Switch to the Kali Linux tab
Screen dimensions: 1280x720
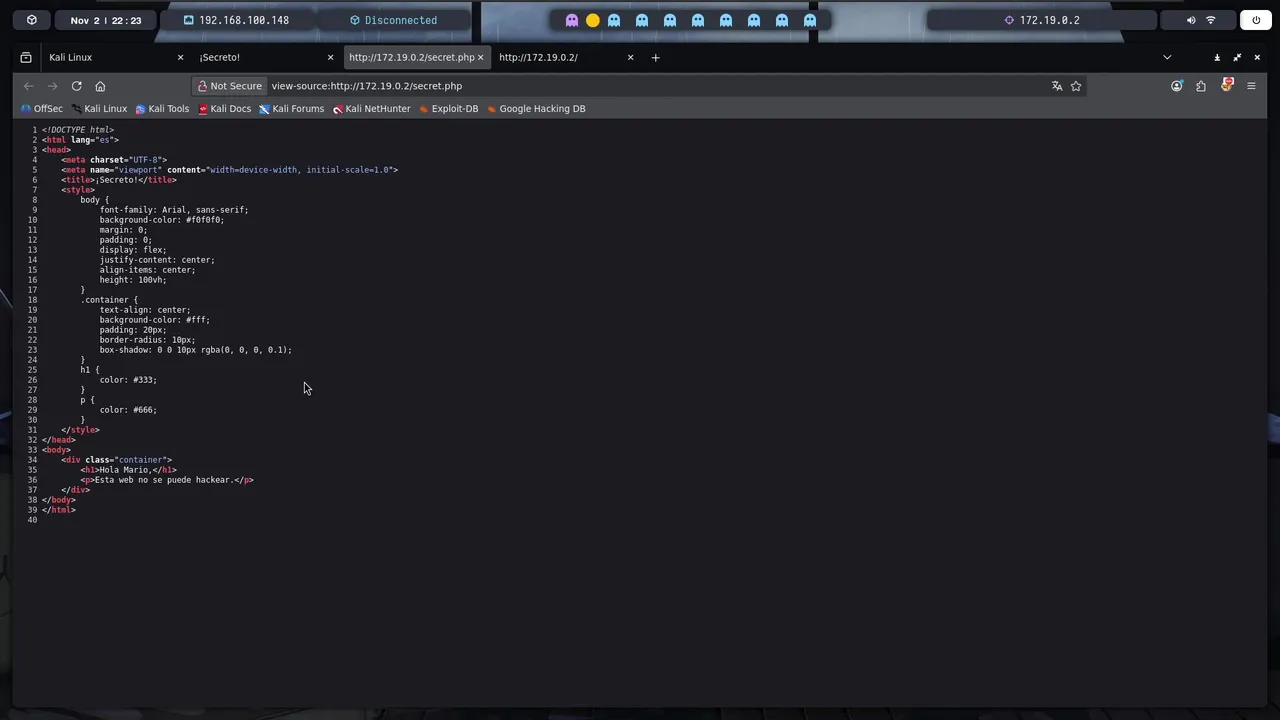click(x=114, y=57)
